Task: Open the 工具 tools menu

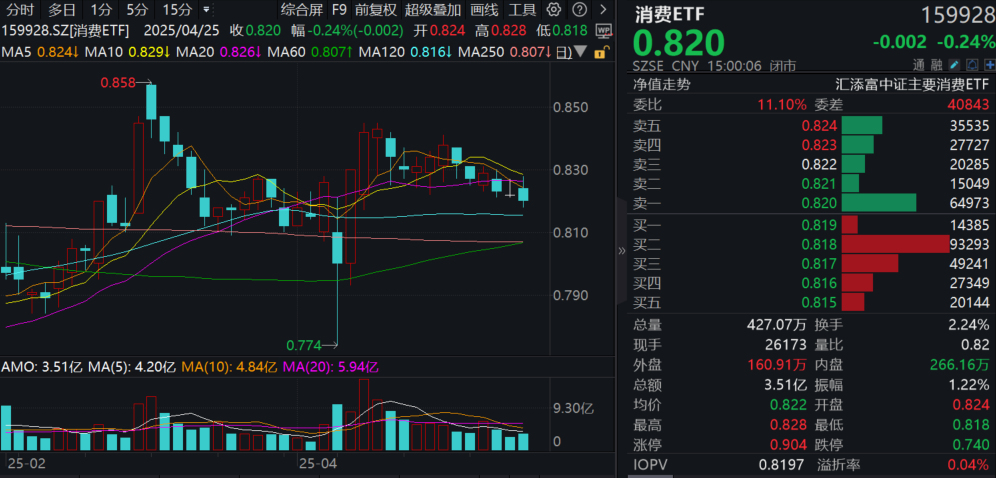Action: point(522,10)
